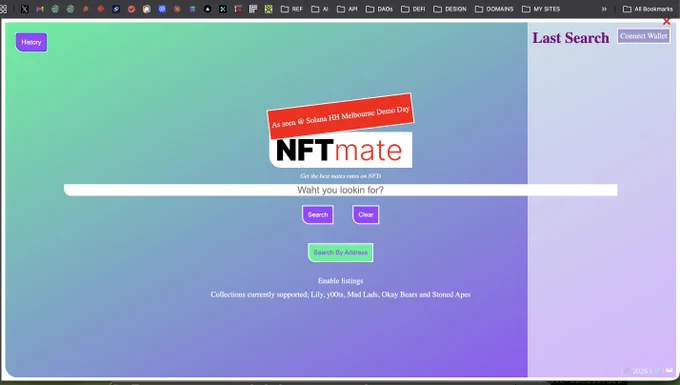Open the blue circular bookmark icon
The image size is (680, 385).
coord(162,9)
